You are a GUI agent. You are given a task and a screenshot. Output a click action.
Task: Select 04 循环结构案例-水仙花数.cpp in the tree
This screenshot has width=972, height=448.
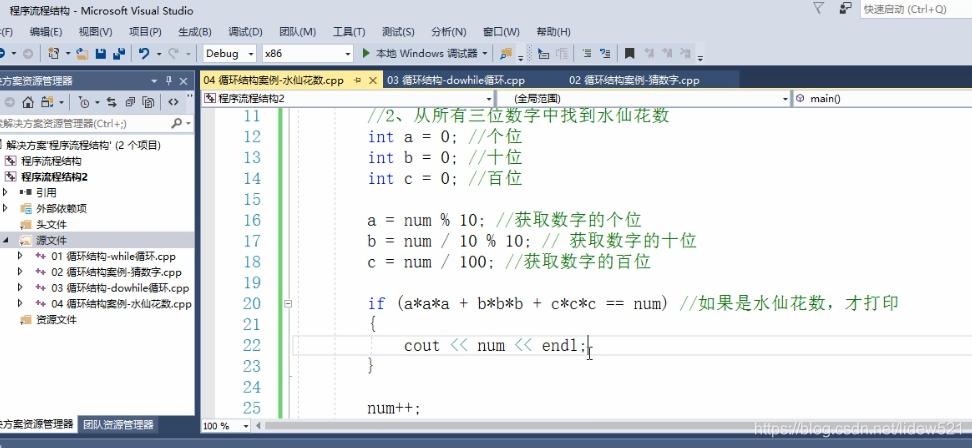click(x=122, y=304)
